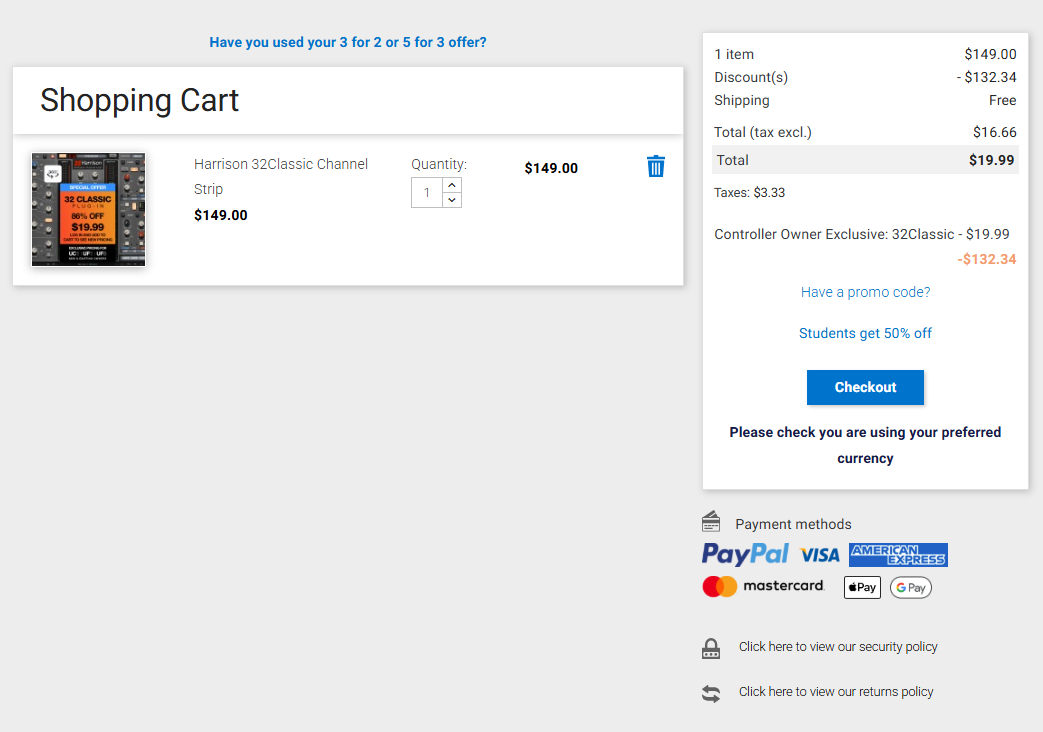The image size is (1043, 732).
Task: Select the quantity input field
Action: pos(427,193)
